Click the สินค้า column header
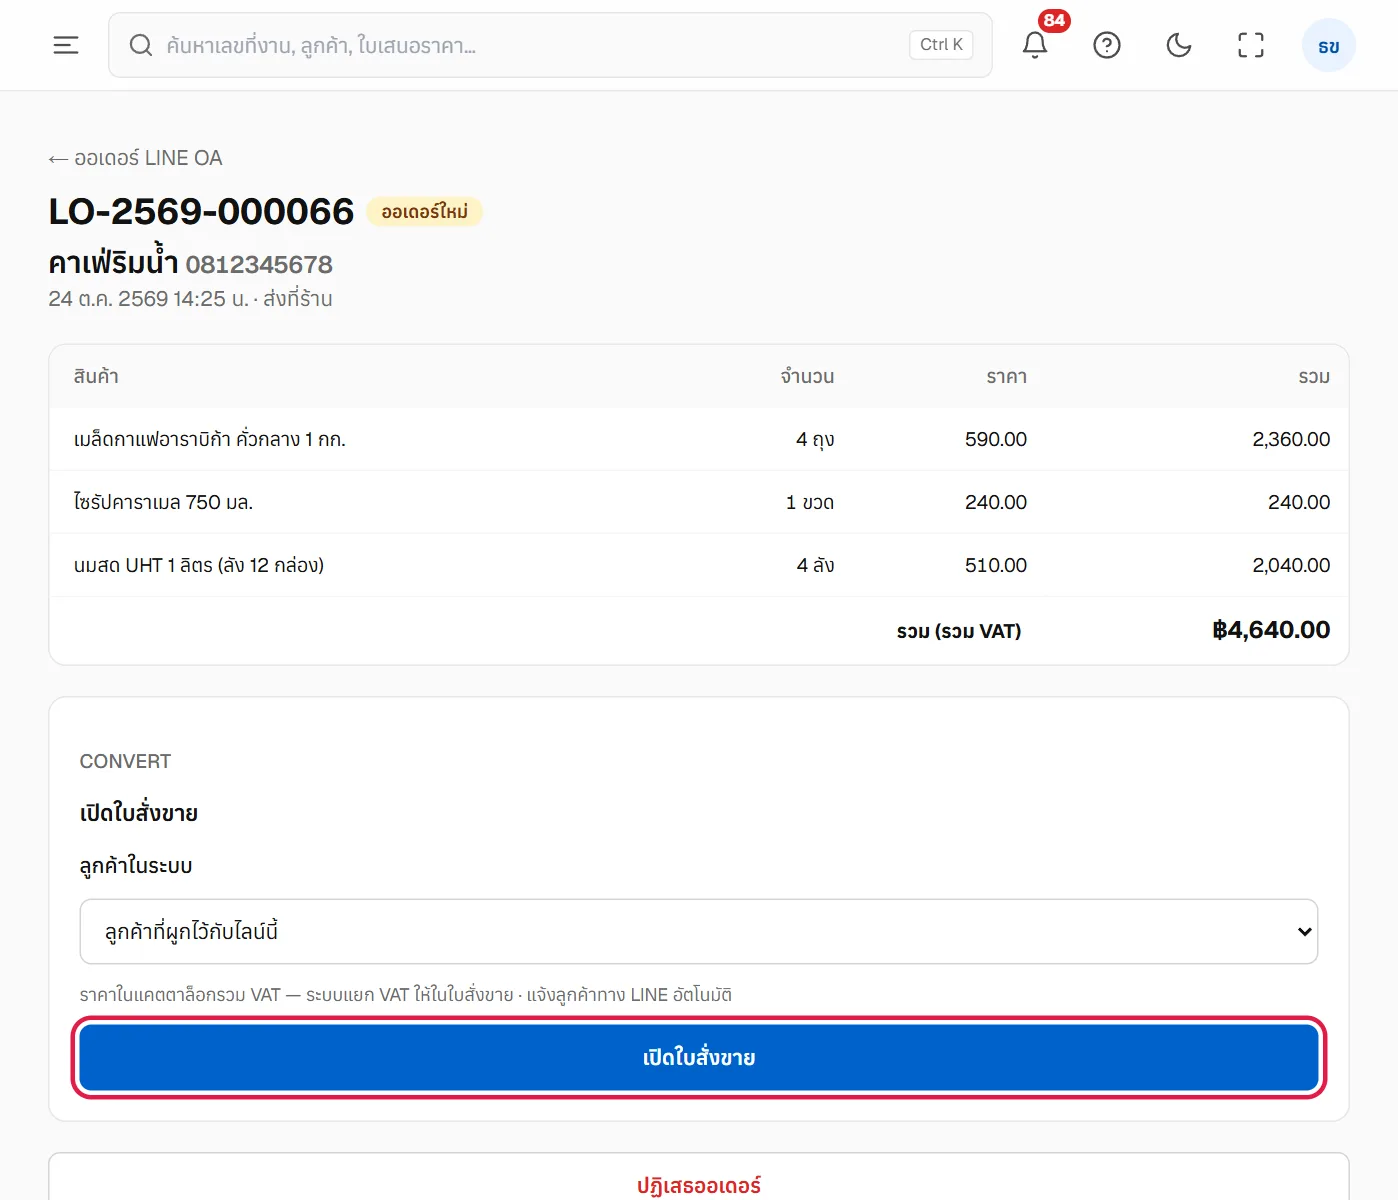1398x1200 pixels. 96,376
